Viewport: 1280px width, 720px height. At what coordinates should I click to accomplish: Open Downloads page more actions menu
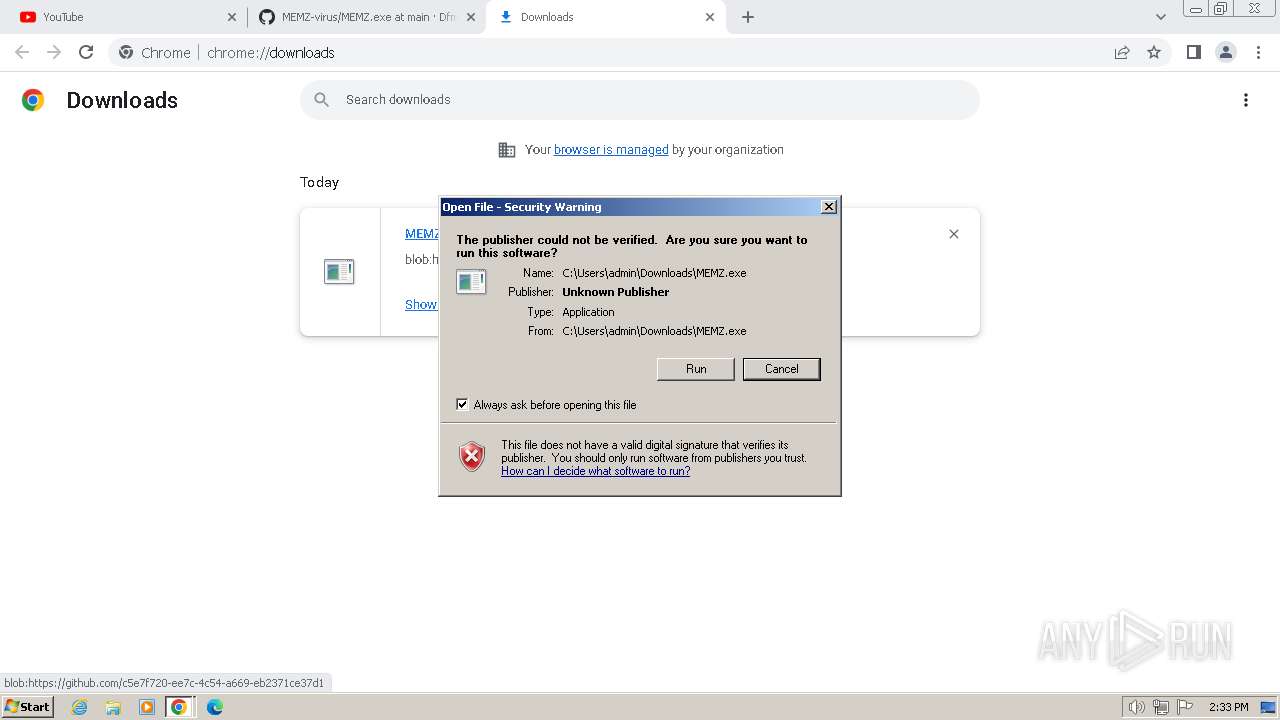click(1246, 100)
